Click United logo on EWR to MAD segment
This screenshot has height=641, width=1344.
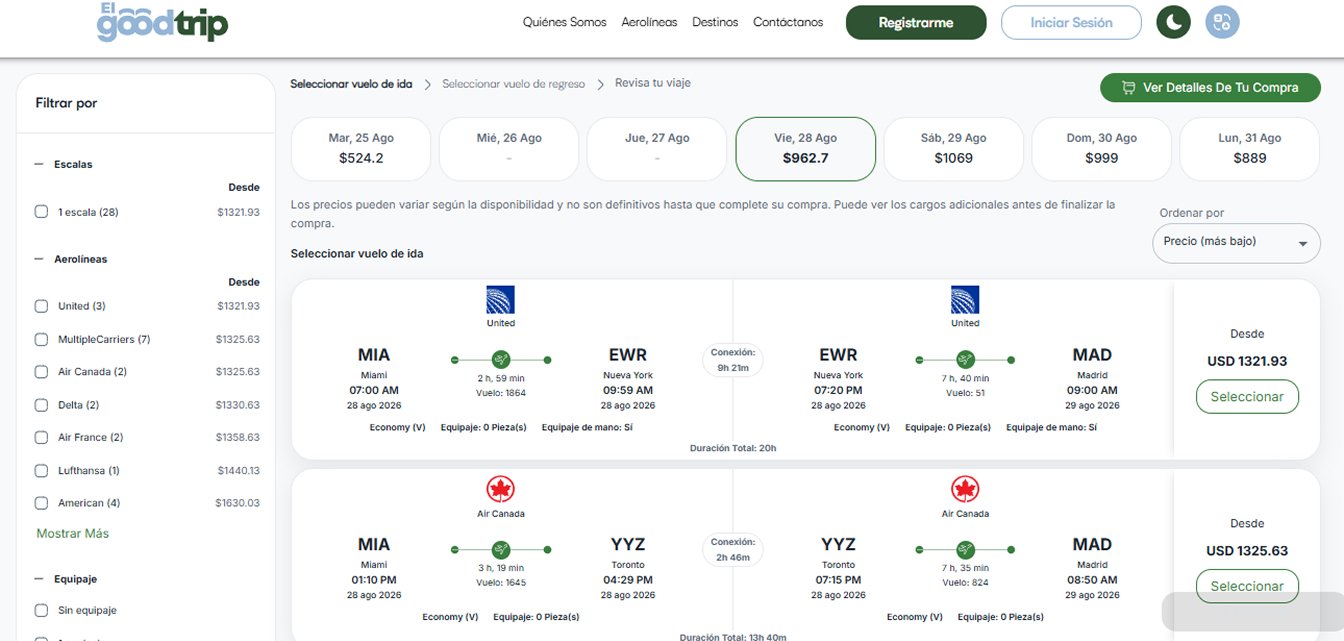(965, 300)
